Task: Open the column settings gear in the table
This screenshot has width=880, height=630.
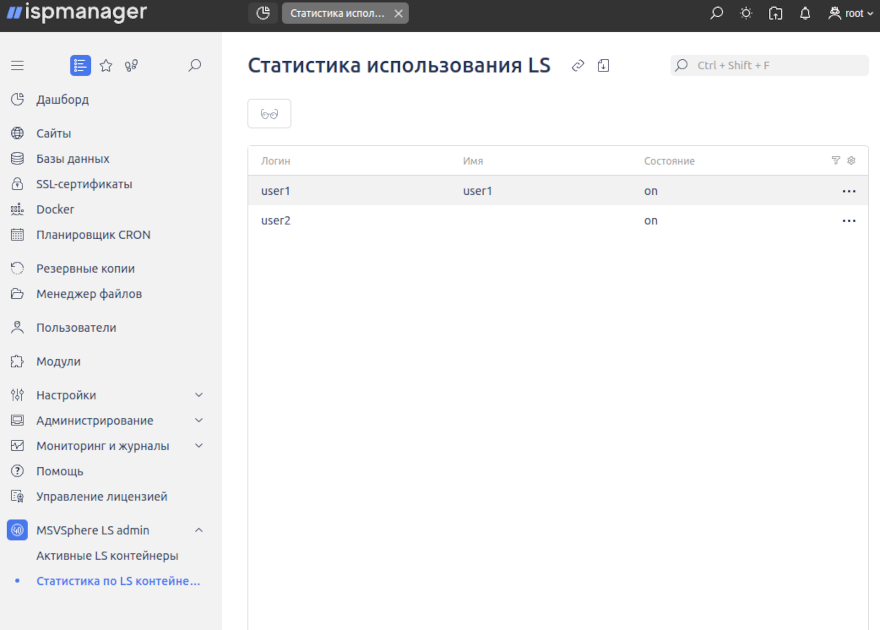Action: click(x=851, y=160)
